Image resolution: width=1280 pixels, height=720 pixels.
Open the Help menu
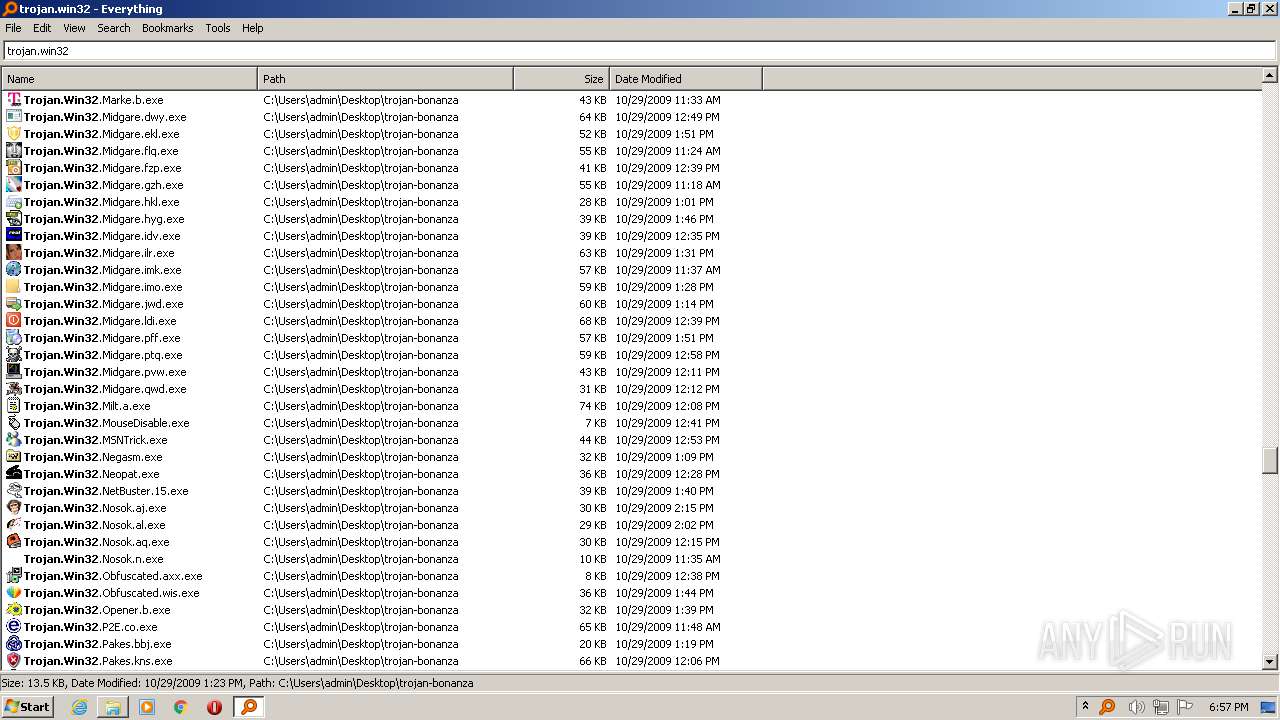pos(253,28)
